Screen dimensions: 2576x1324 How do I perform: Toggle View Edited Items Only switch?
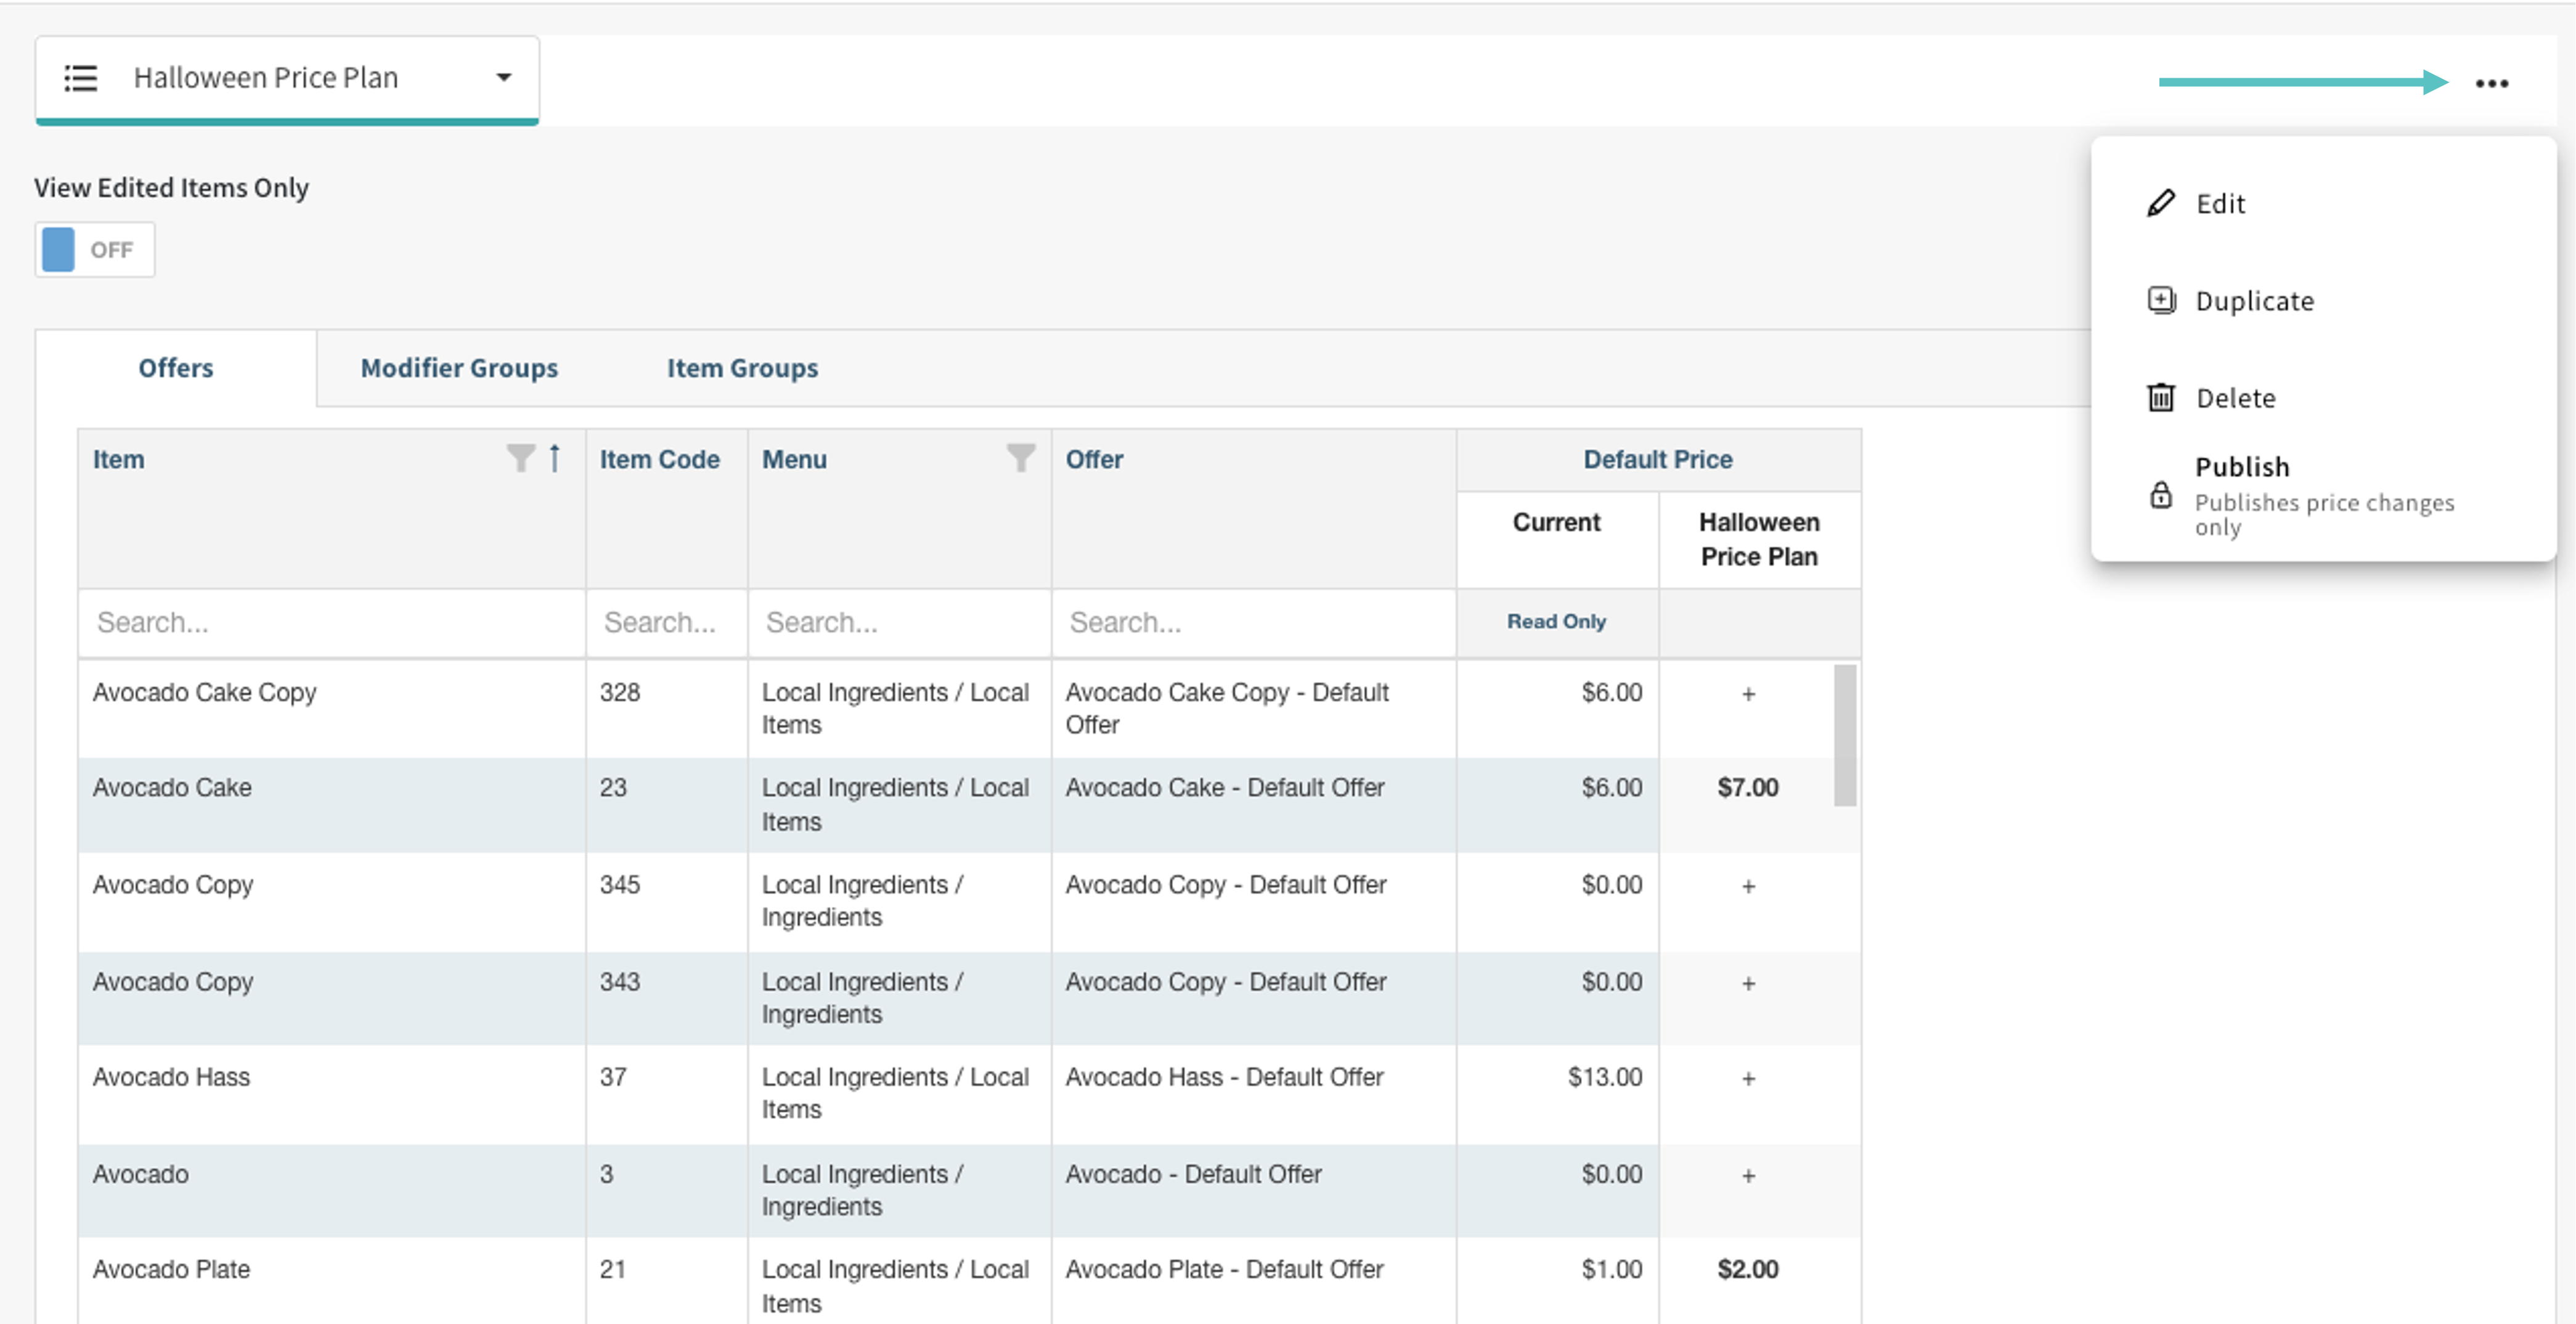(x=95, y=250)
